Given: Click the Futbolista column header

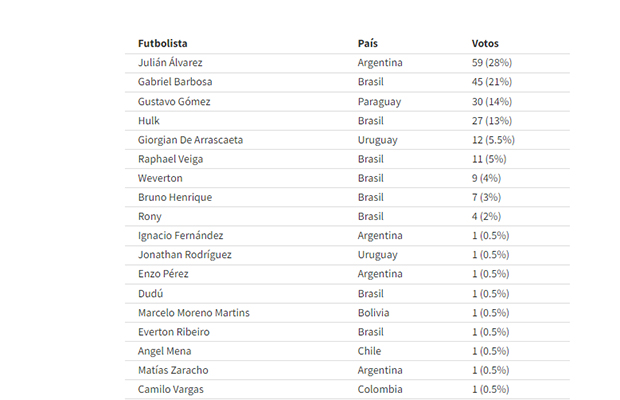Looking at the screenshot, I should (163, 44).
